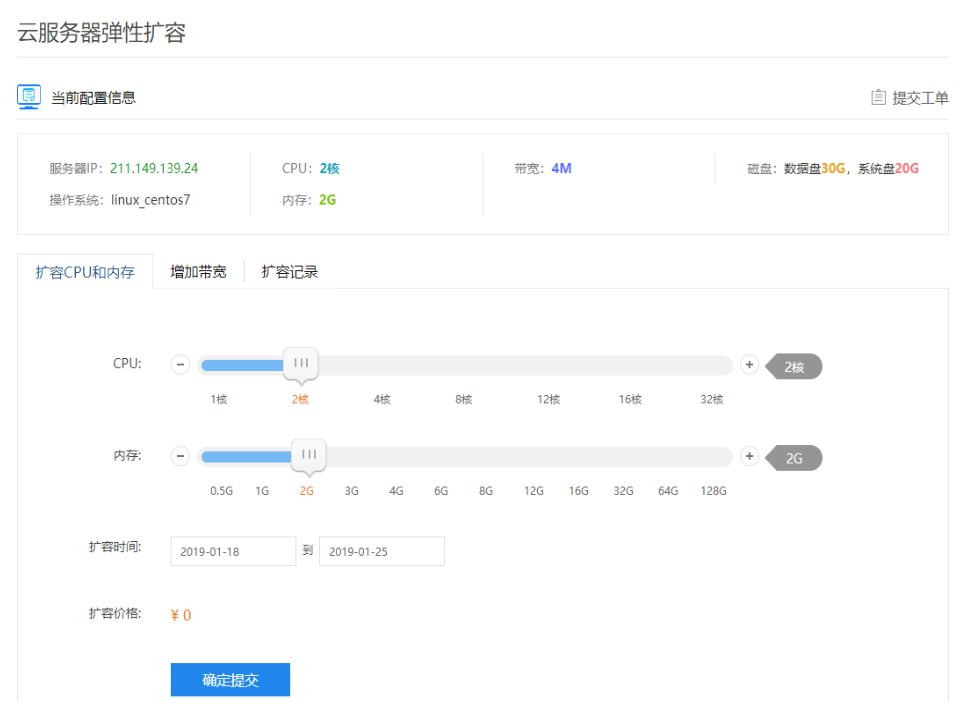975x727 pixels.
Task: Click the monitor icon beside 当前配置信息
Action: coord(28,97)
